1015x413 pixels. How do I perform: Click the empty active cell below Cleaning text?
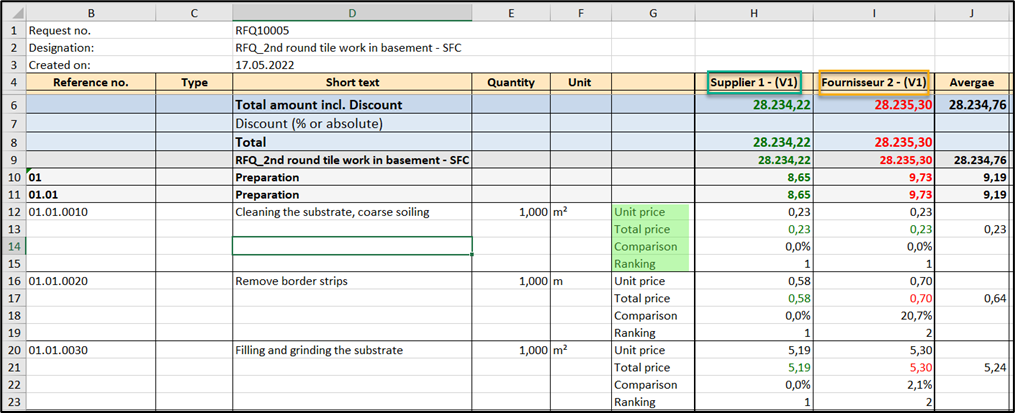point(352,246)
